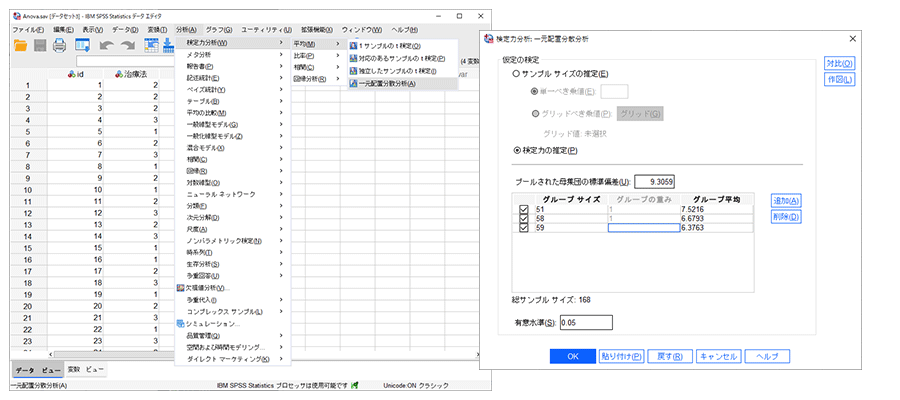The width and height of the screenshot is (900, 400).
Task: Click the グリッド button
Action: 640,114
